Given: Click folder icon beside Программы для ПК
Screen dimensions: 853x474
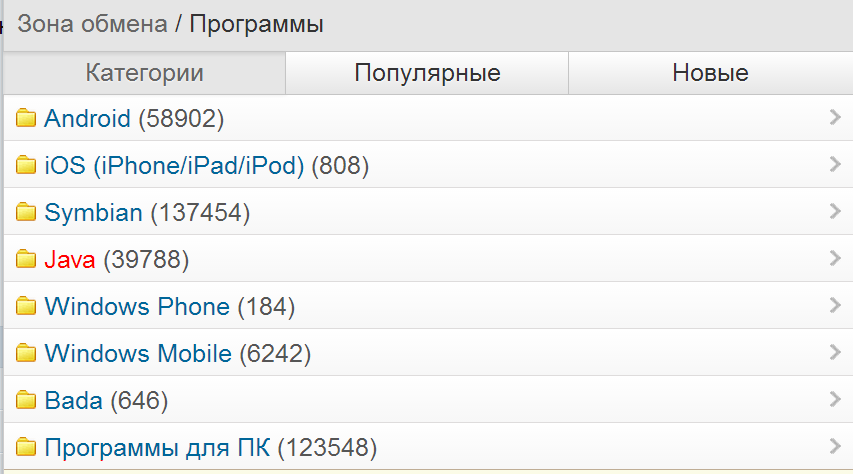Looking at the screenshot, I should 26,447.
